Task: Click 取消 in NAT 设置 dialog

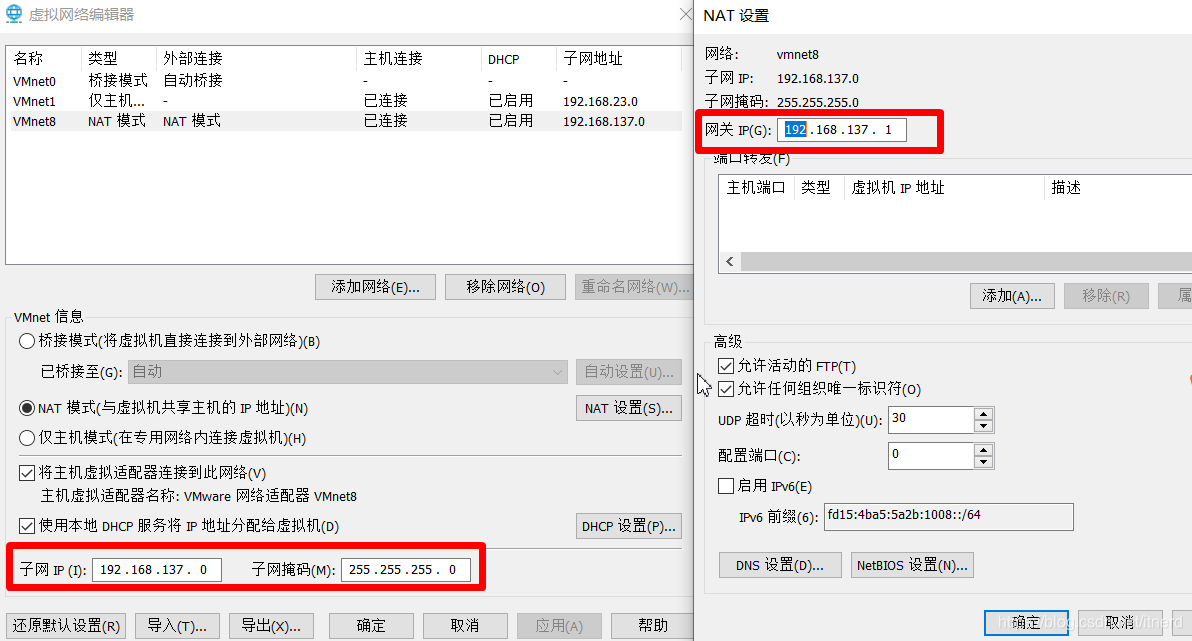Action: [x=1120, y=623]
